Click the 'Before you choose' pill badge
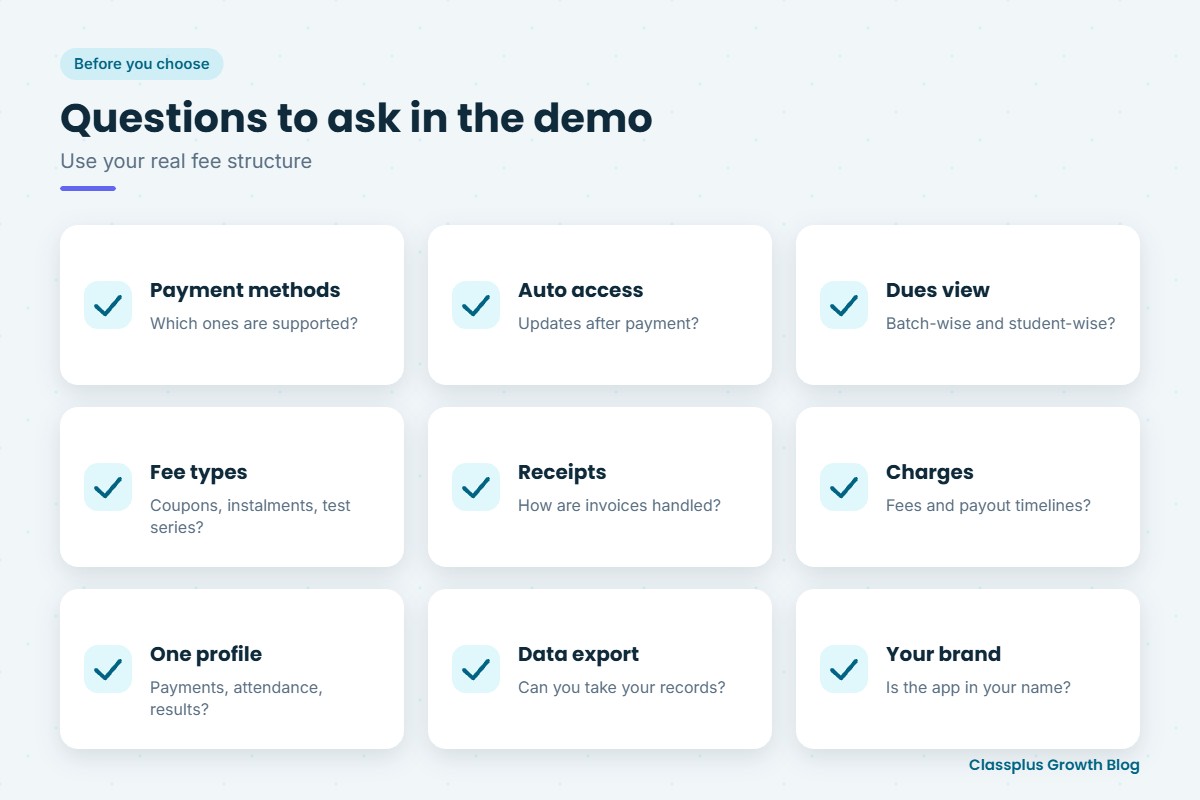Viewport: 1200px width, 800px height. pos(142,64)
